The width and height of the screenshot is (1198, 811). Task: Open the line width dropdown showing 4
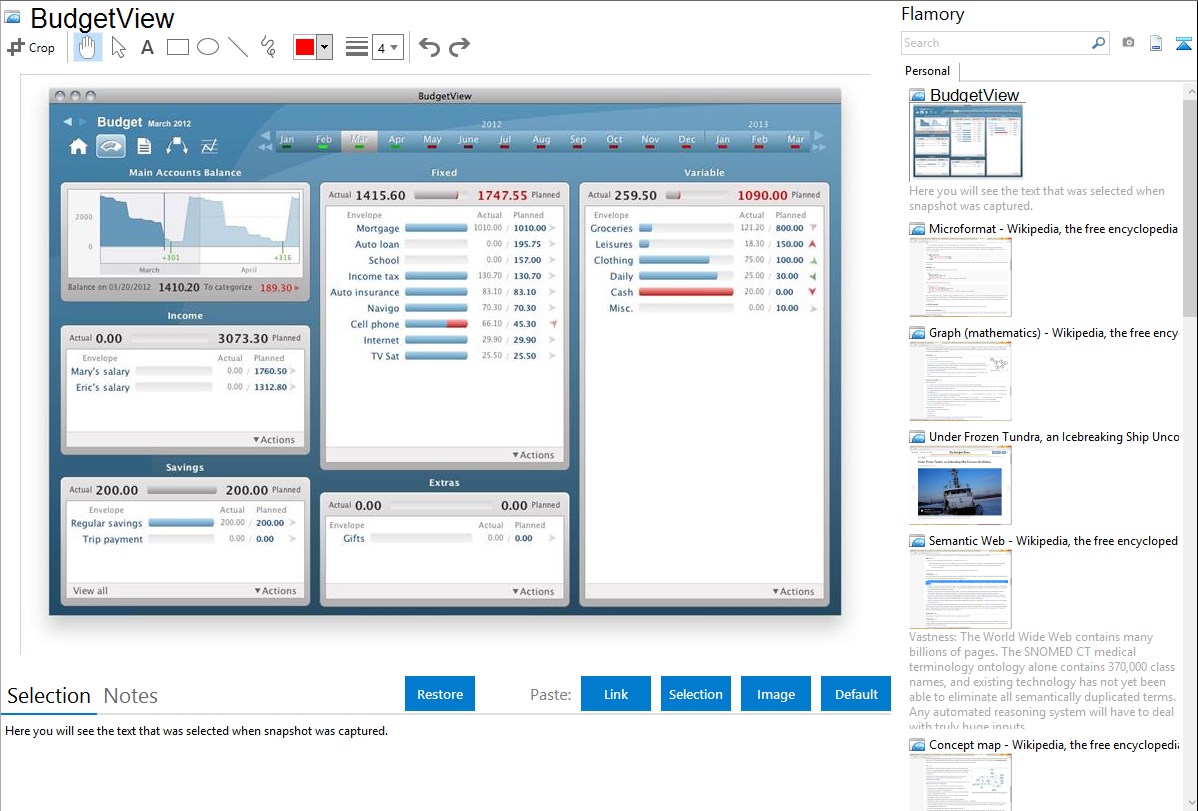[388, 47]
